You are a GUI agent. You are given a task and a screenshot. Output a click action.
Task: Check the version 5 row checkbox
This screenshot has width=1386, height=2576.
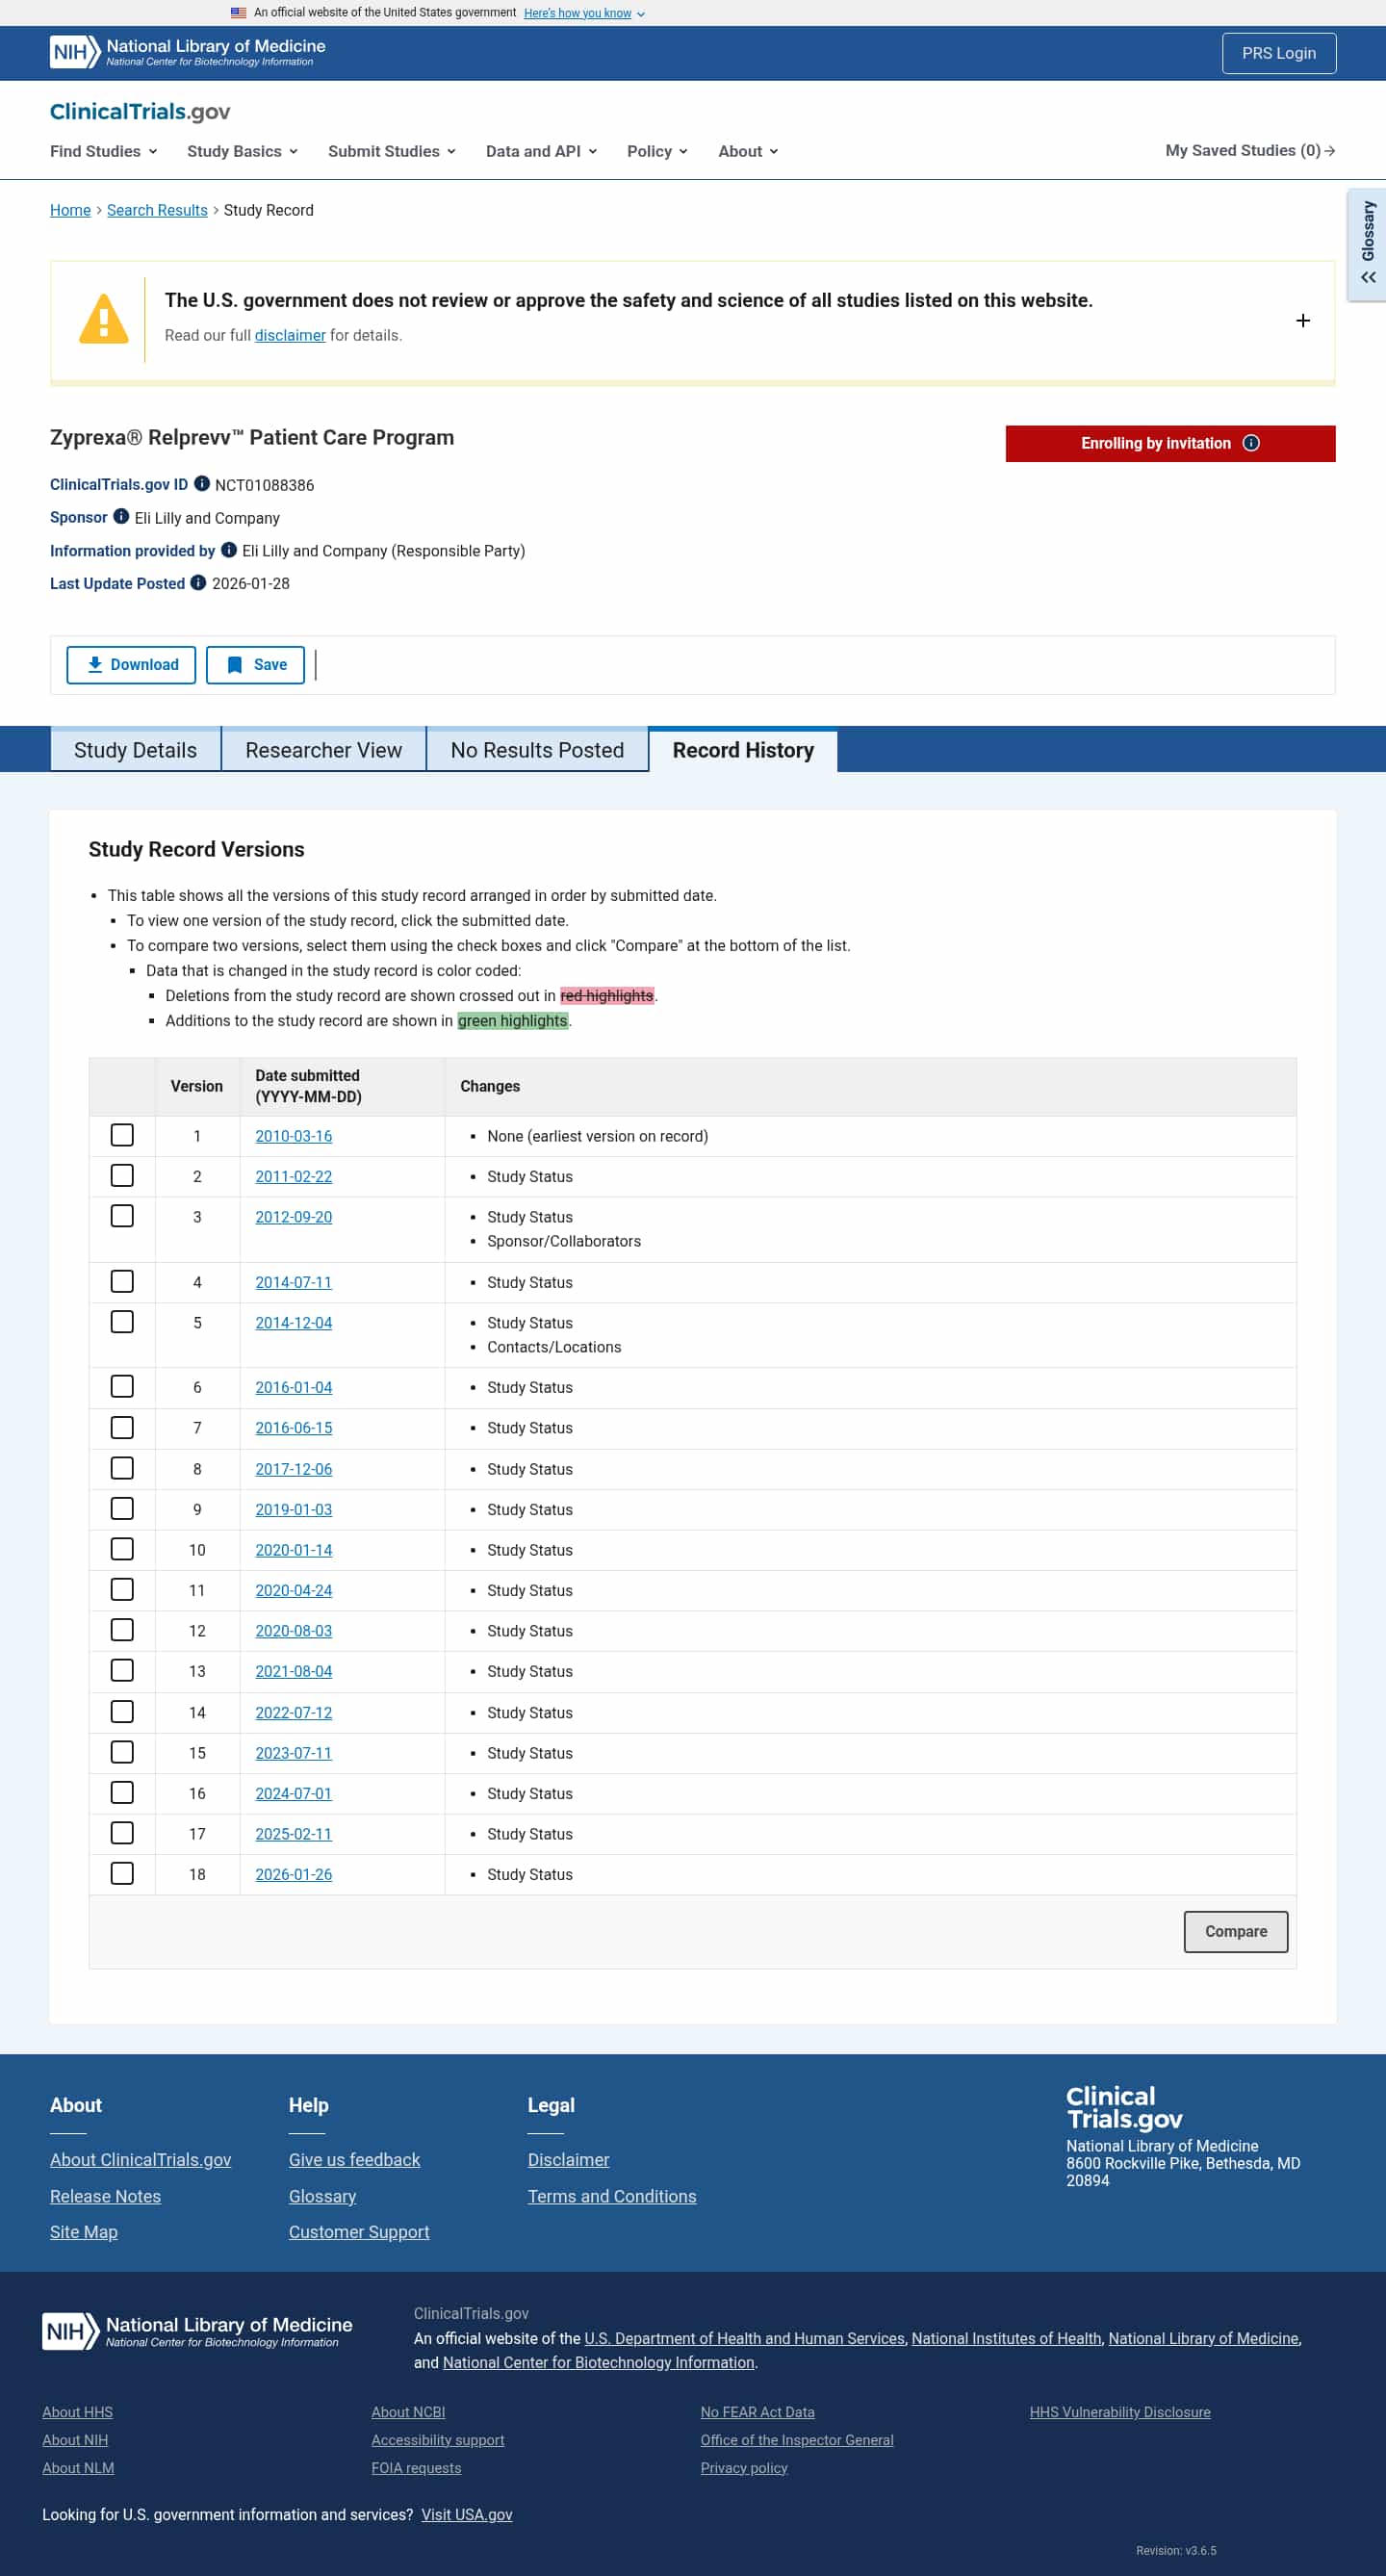coord(122,1322)
